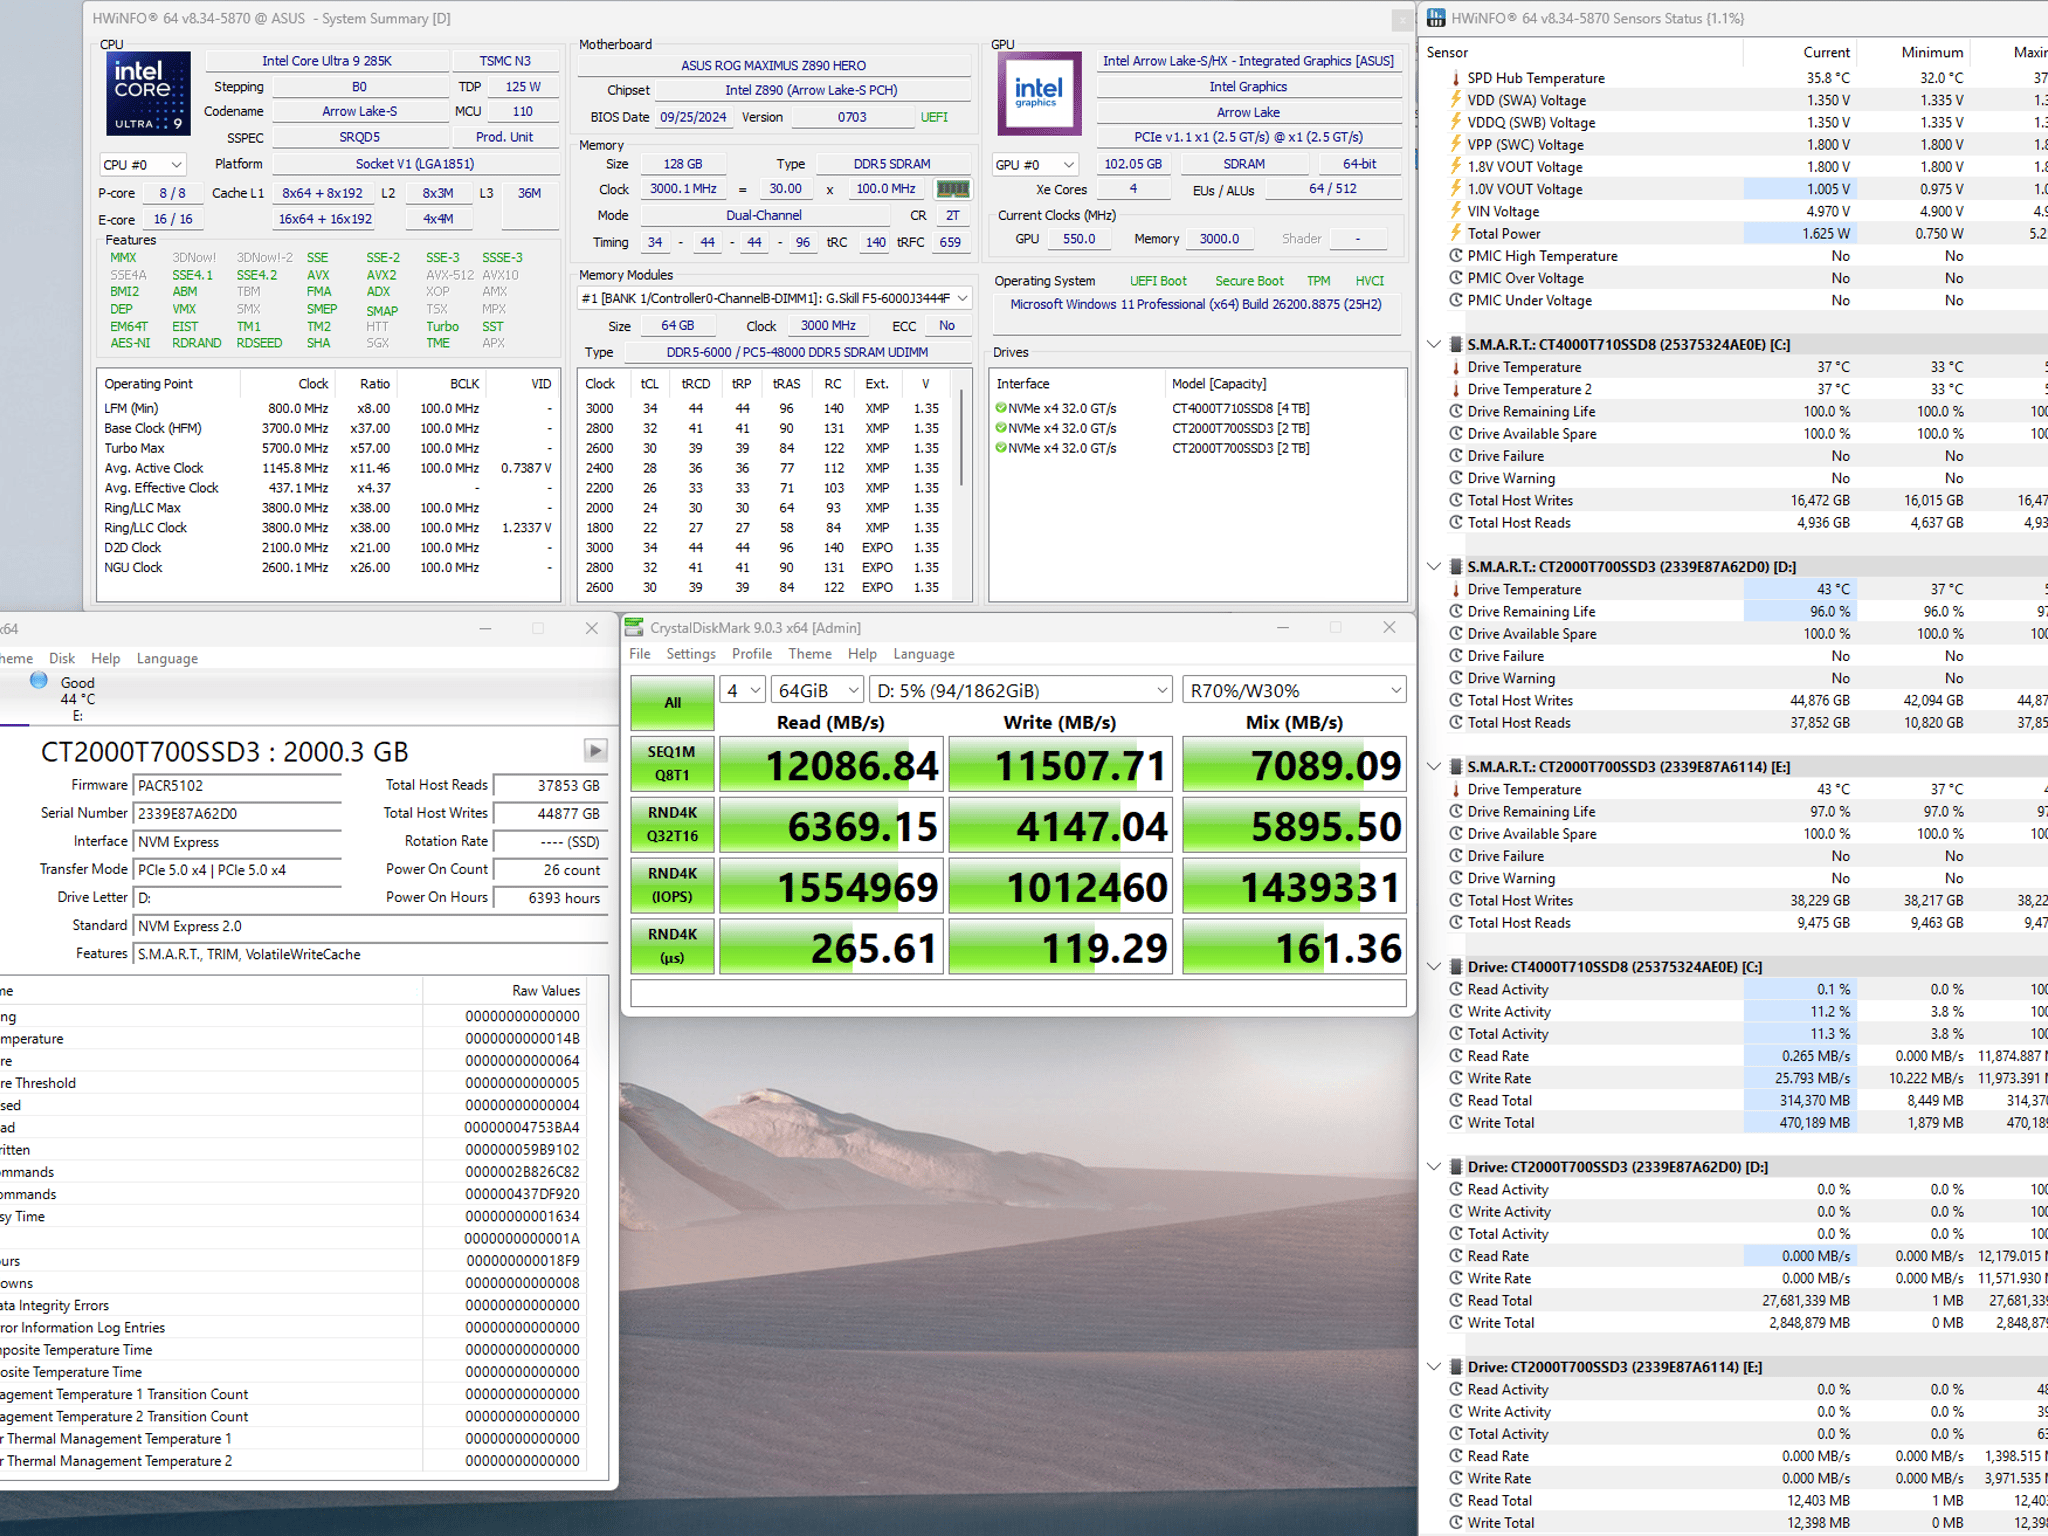Click the drive icon of S.M.A.R.T. CT2000T700SSD3 [E:]
The image size is (2048, 1536).
pos(1456,766)
